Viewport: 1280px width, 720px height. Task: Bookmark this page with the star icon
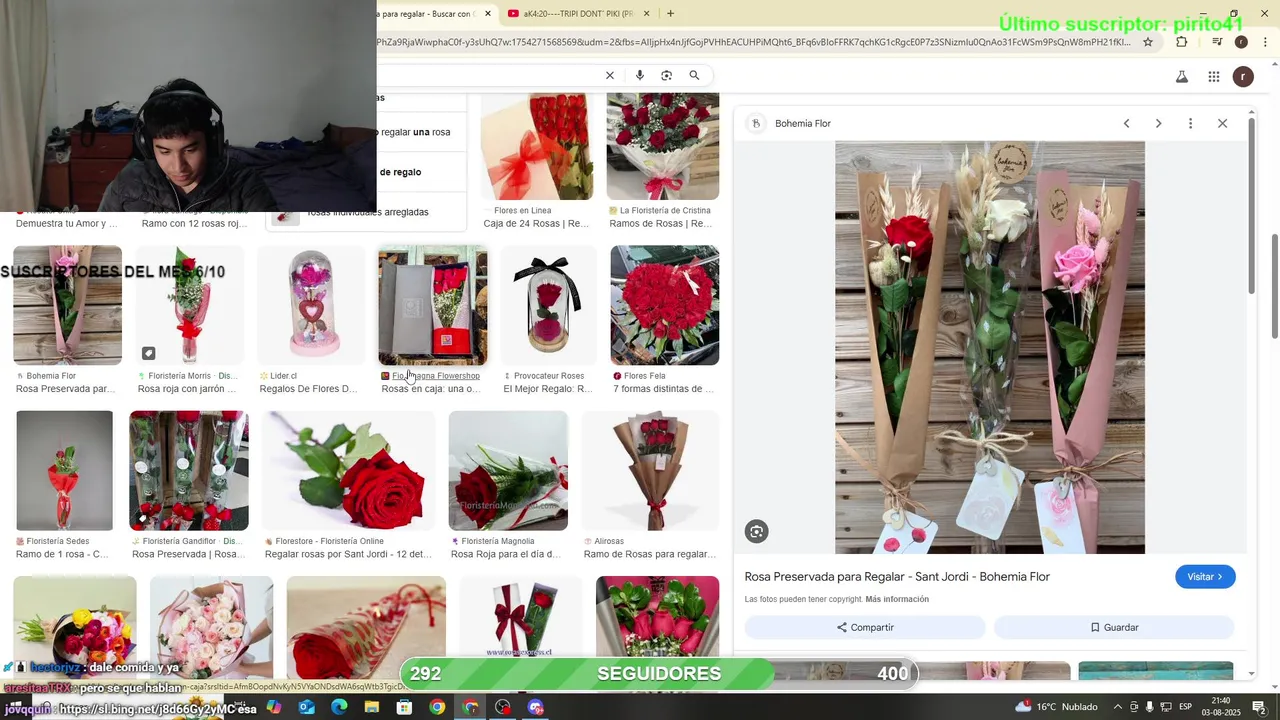(1148, 42)
